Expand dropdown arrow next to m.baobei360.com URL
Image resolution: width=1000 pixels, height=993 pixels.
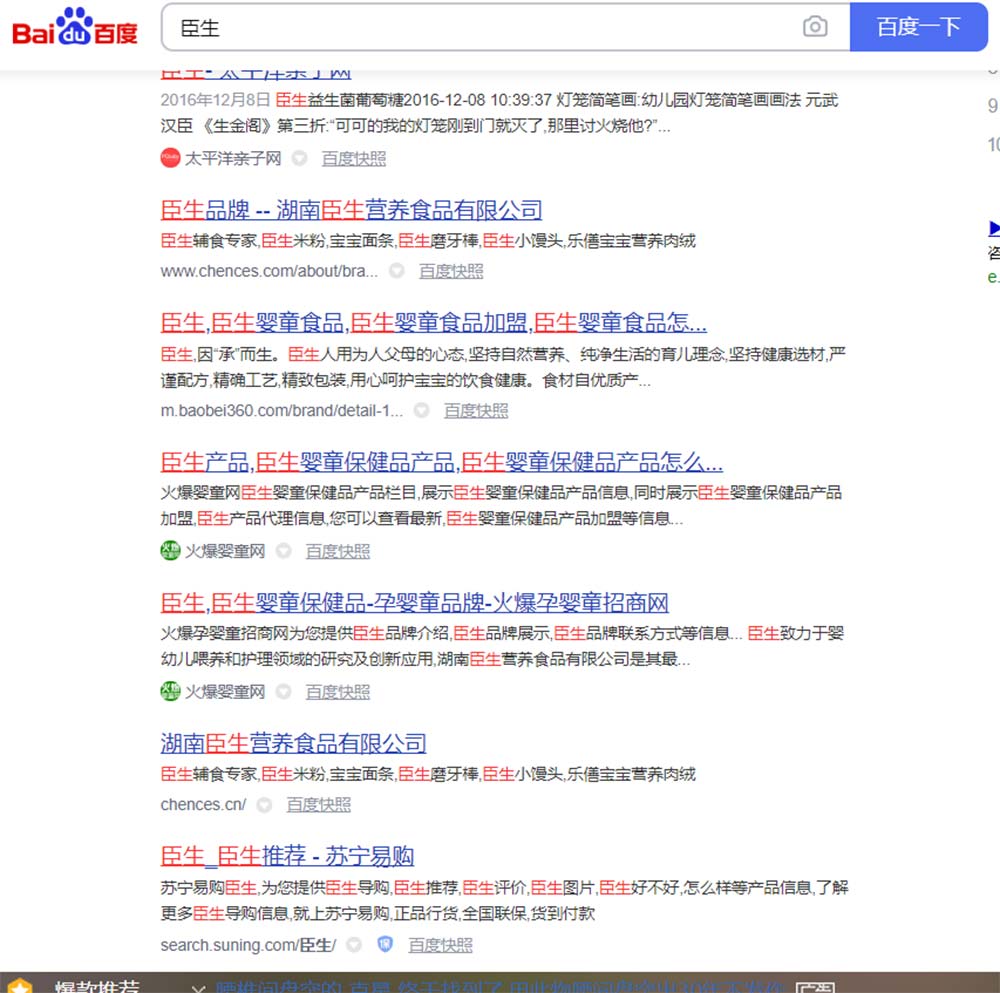pos(422,411)
